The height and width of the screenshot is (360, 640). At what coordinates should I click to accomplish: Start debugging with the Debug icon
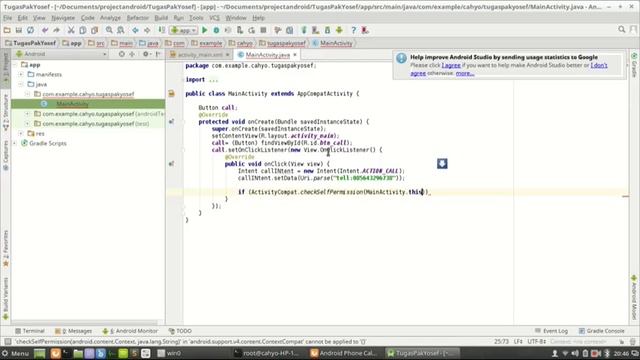point(216,30)
